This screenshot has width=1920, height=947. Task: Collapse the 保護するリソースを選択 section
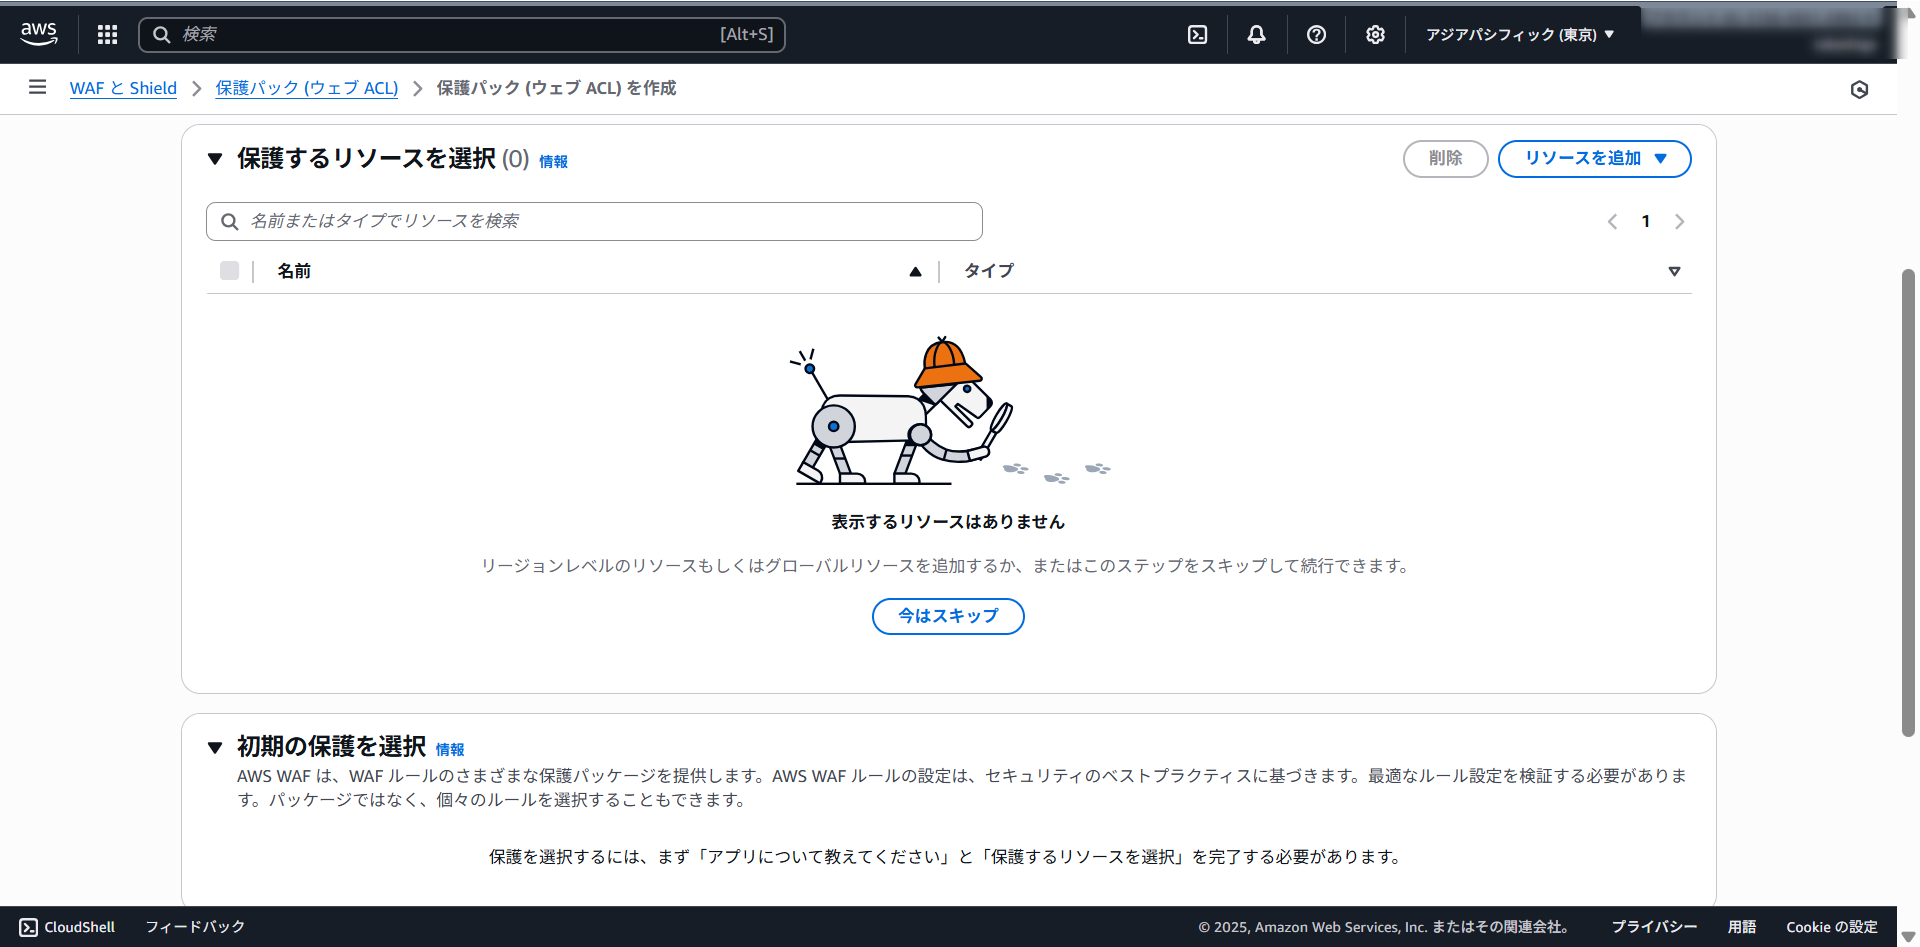[x=215, y=159]
